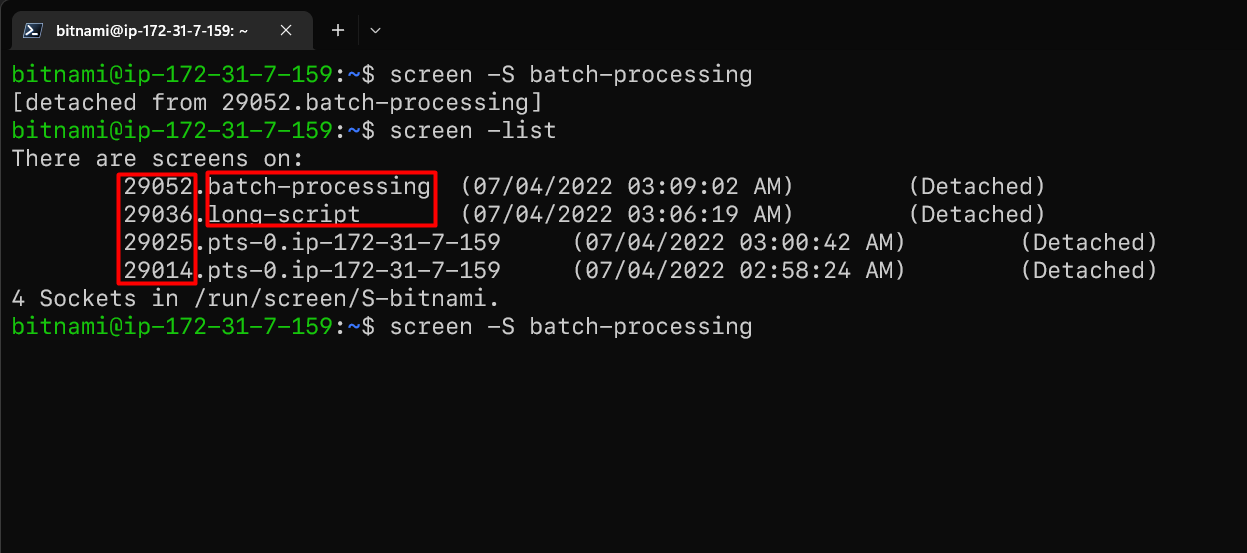
Task: Click session ID 29014
Action: [x=158, y=270]
